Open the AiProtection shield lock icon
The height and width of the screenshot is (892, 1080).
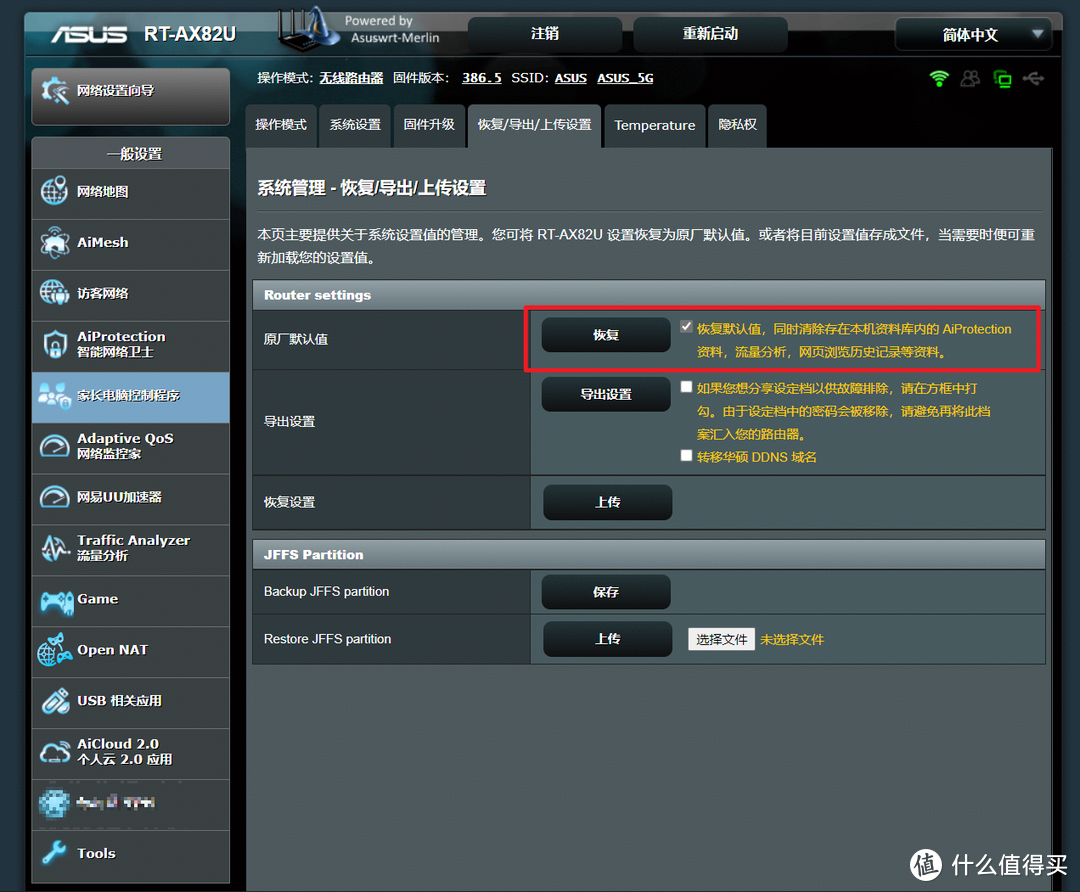coord(54,344)
